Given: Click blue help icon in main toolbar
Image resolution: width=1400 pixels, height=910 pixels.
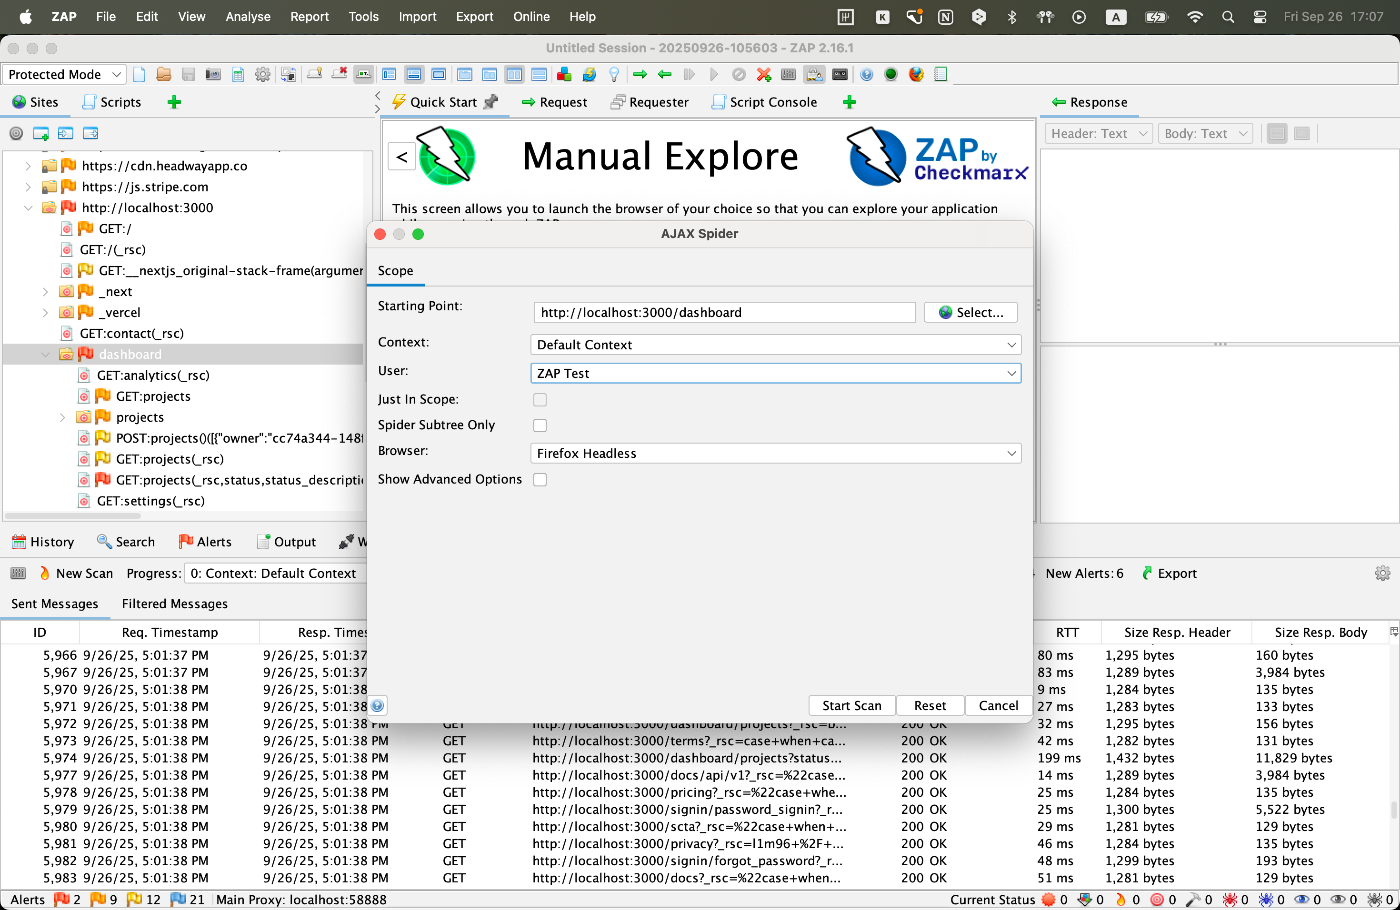Looking at the screenshot, I should 866,74.
